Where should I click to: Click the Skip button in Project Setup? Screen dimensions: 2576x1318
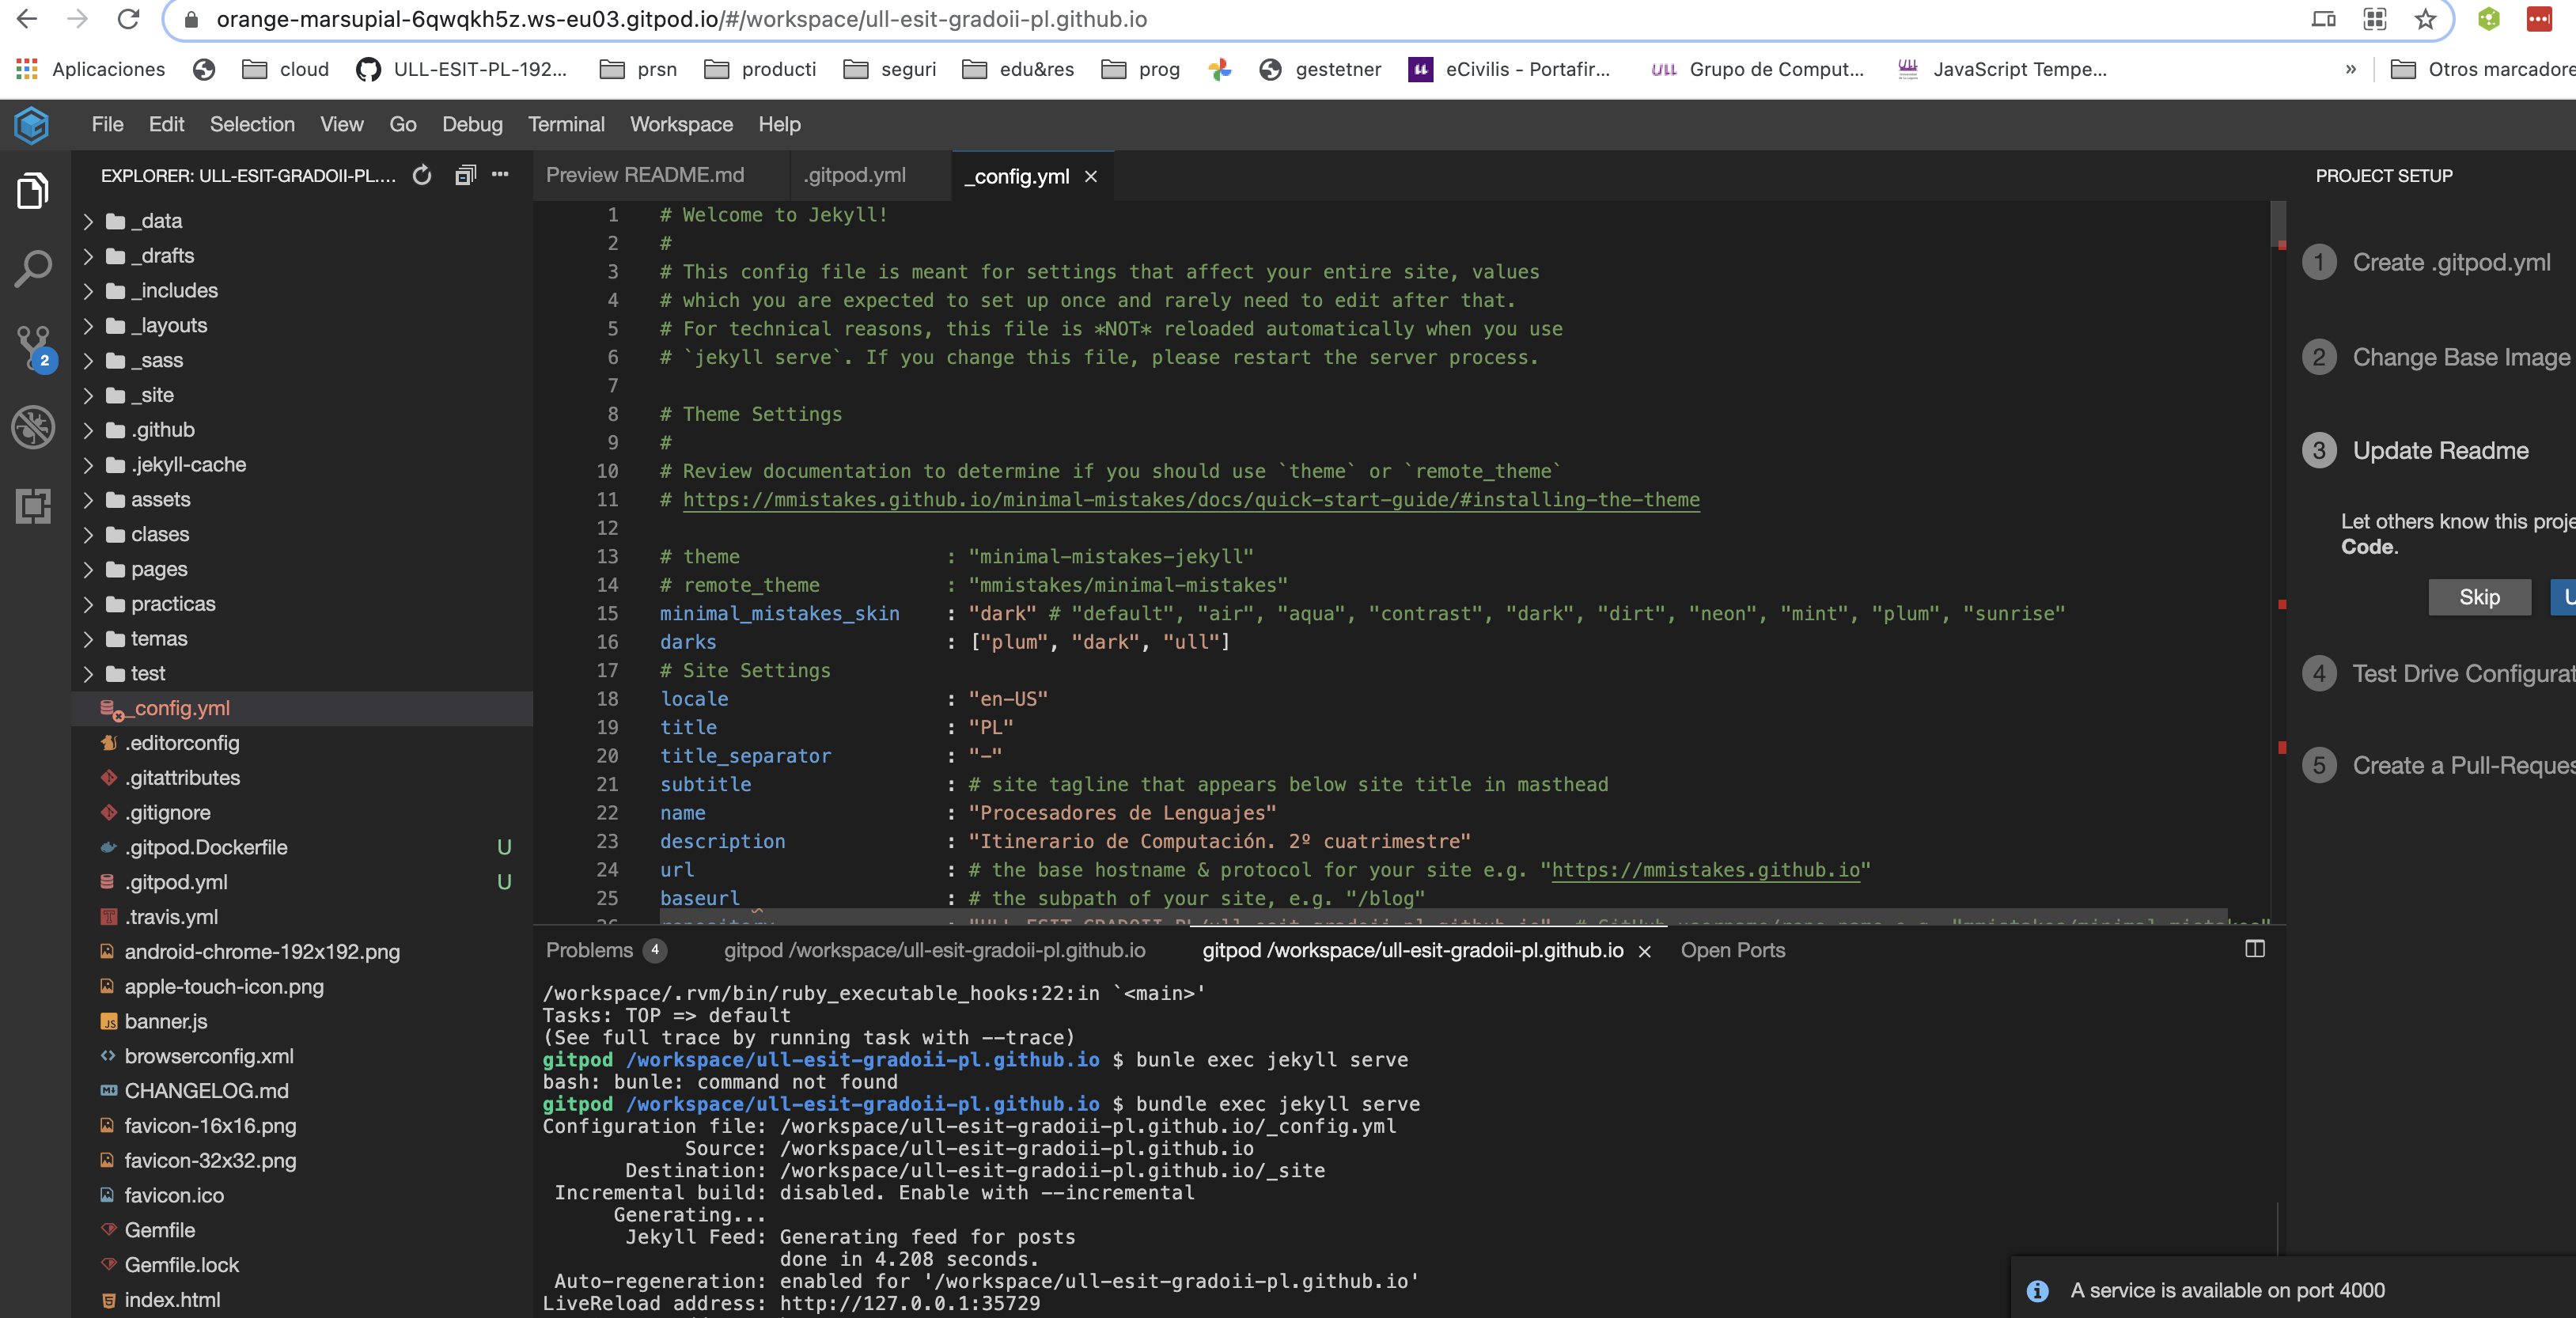(x=2479, y=593)
